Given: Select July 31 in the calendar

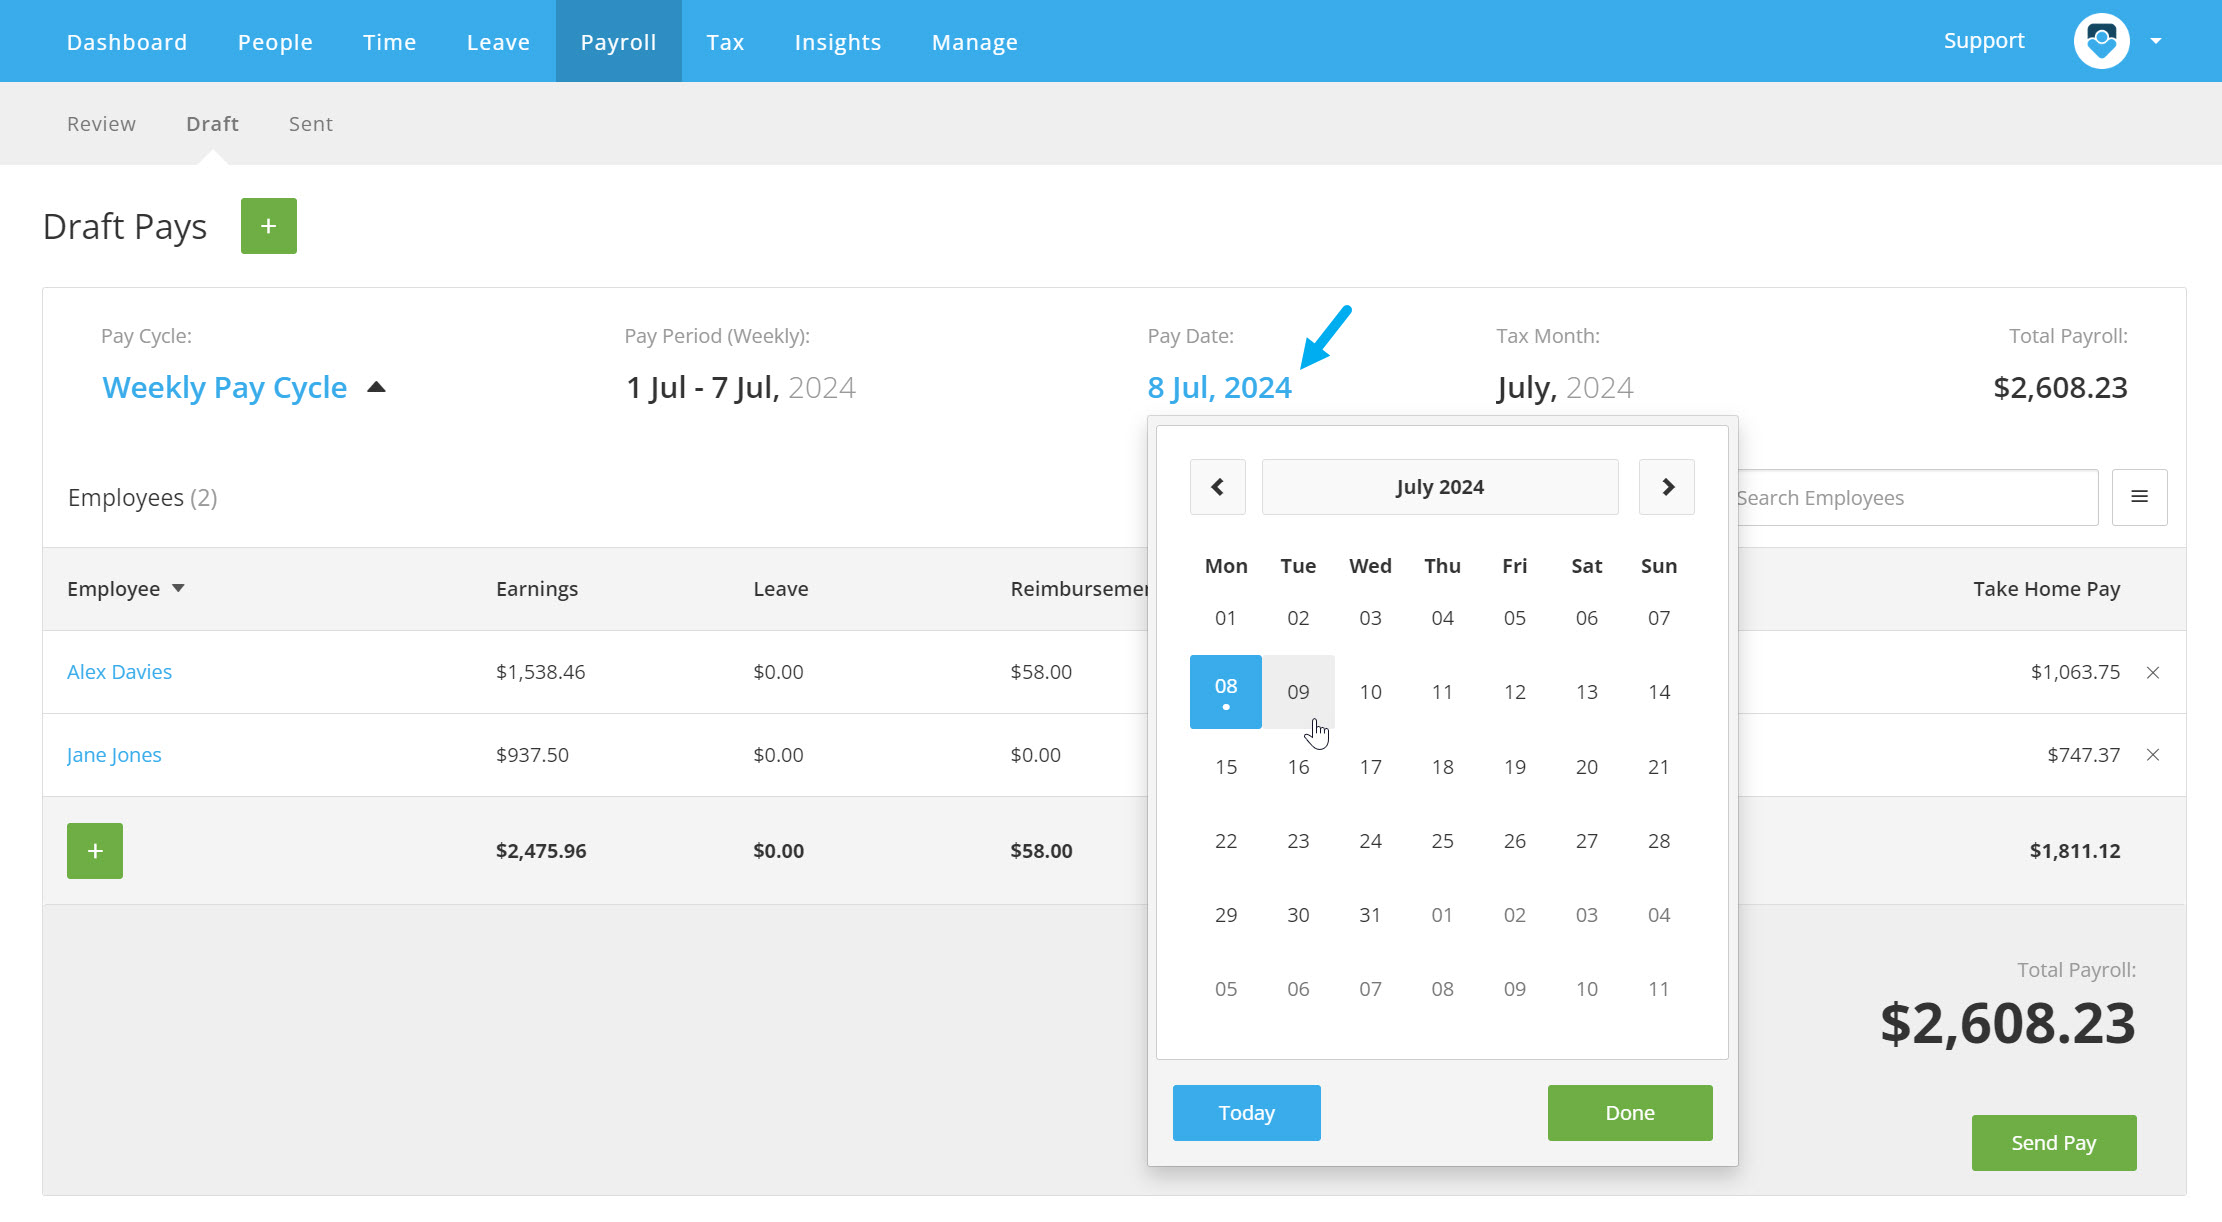Looking at the screenshot, I should point(1370,915).
